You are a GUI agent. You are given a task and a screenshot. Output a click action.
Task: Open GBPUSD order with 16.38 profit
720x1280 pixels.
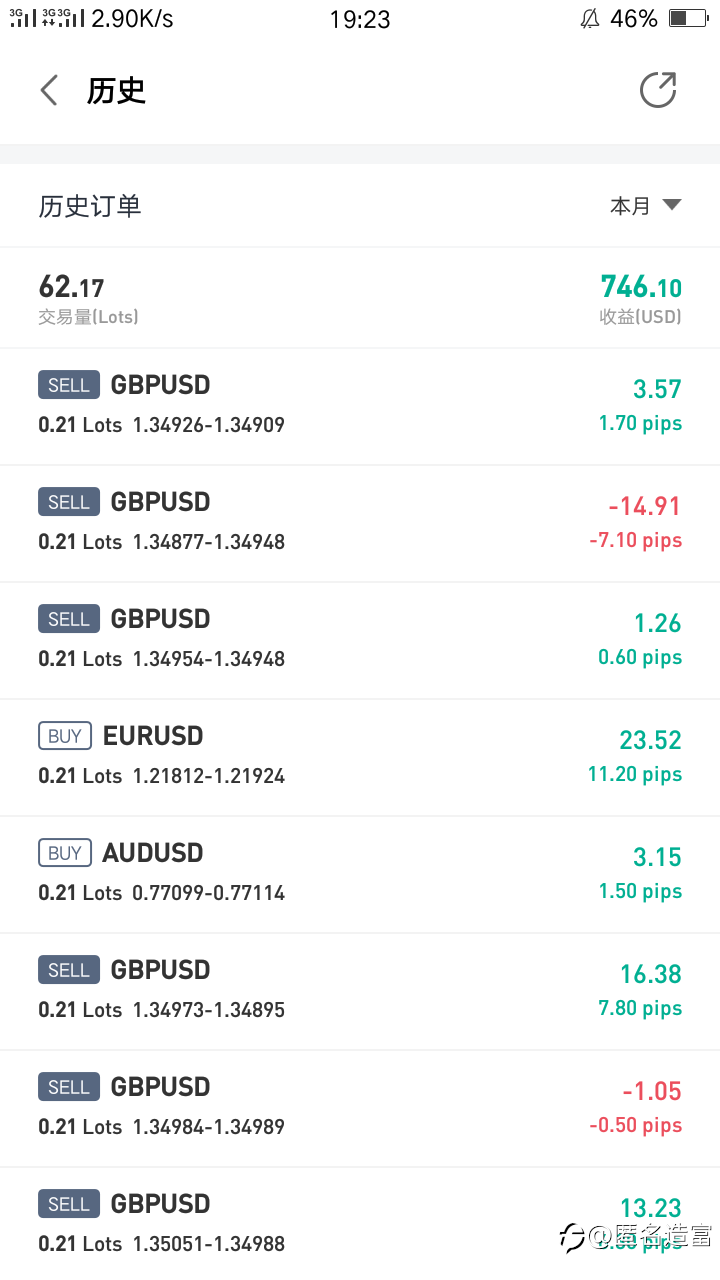tap(360, 992)
